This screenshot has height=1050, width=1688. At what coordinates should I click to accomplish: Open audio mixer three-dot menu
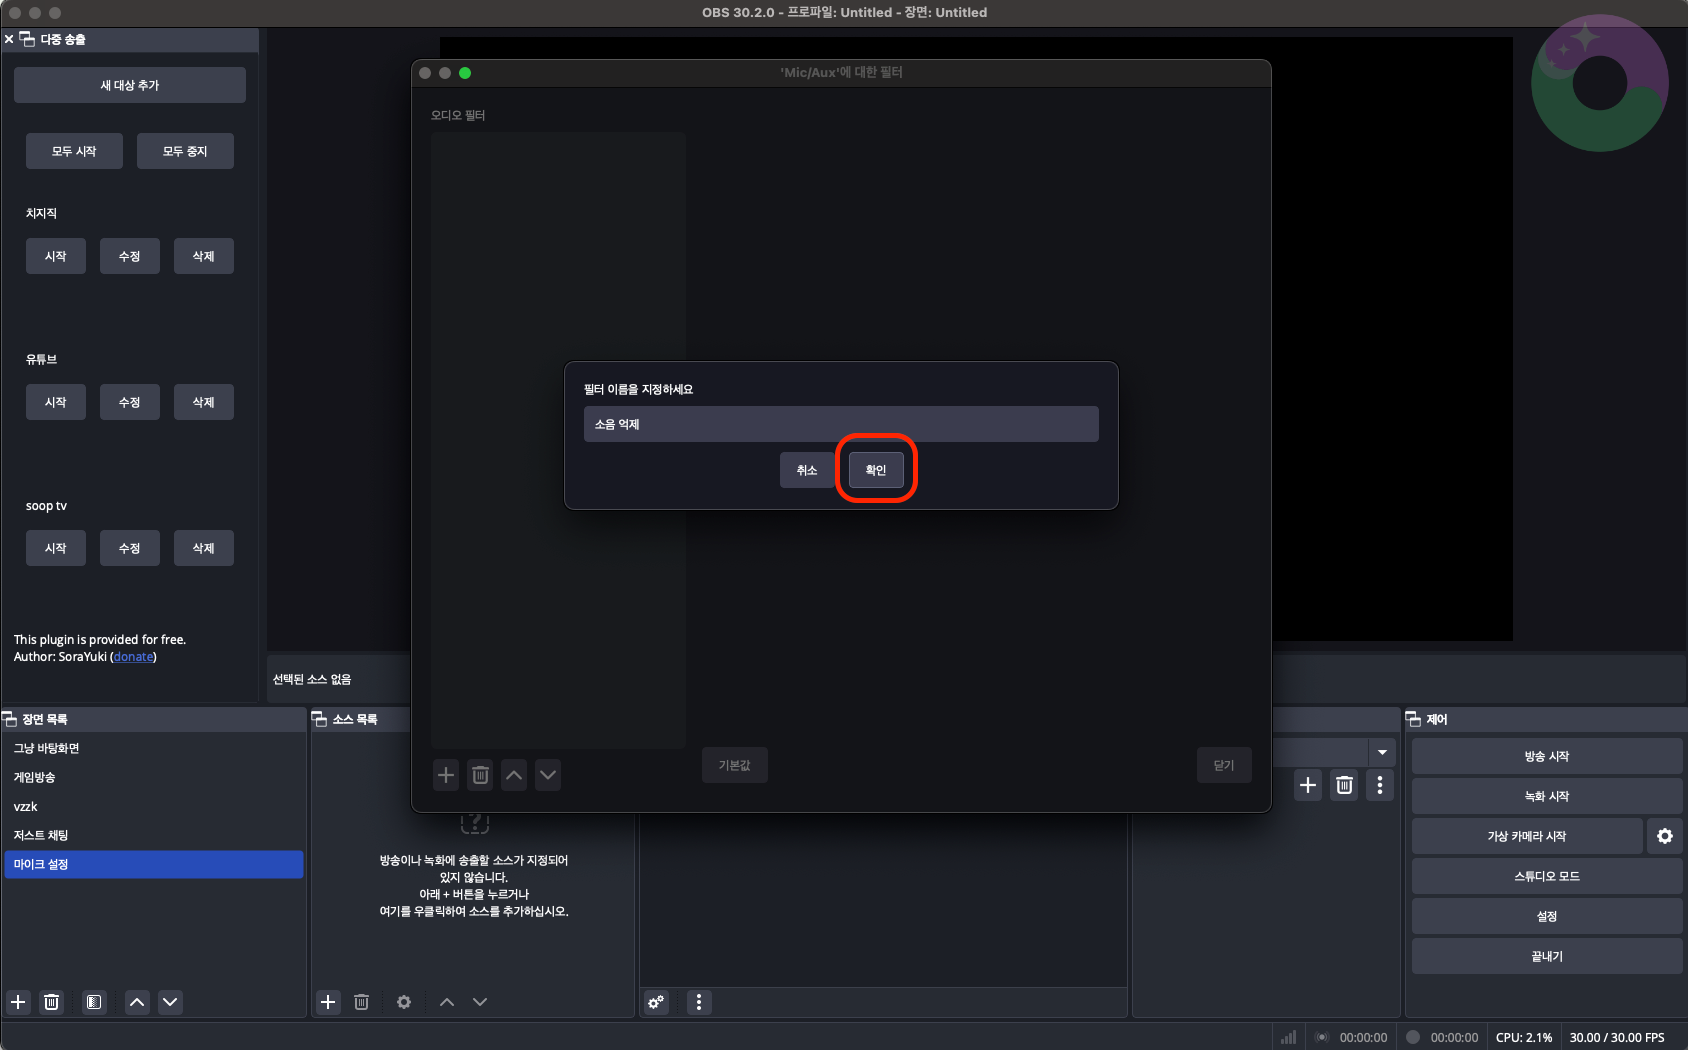(699, 1002)
